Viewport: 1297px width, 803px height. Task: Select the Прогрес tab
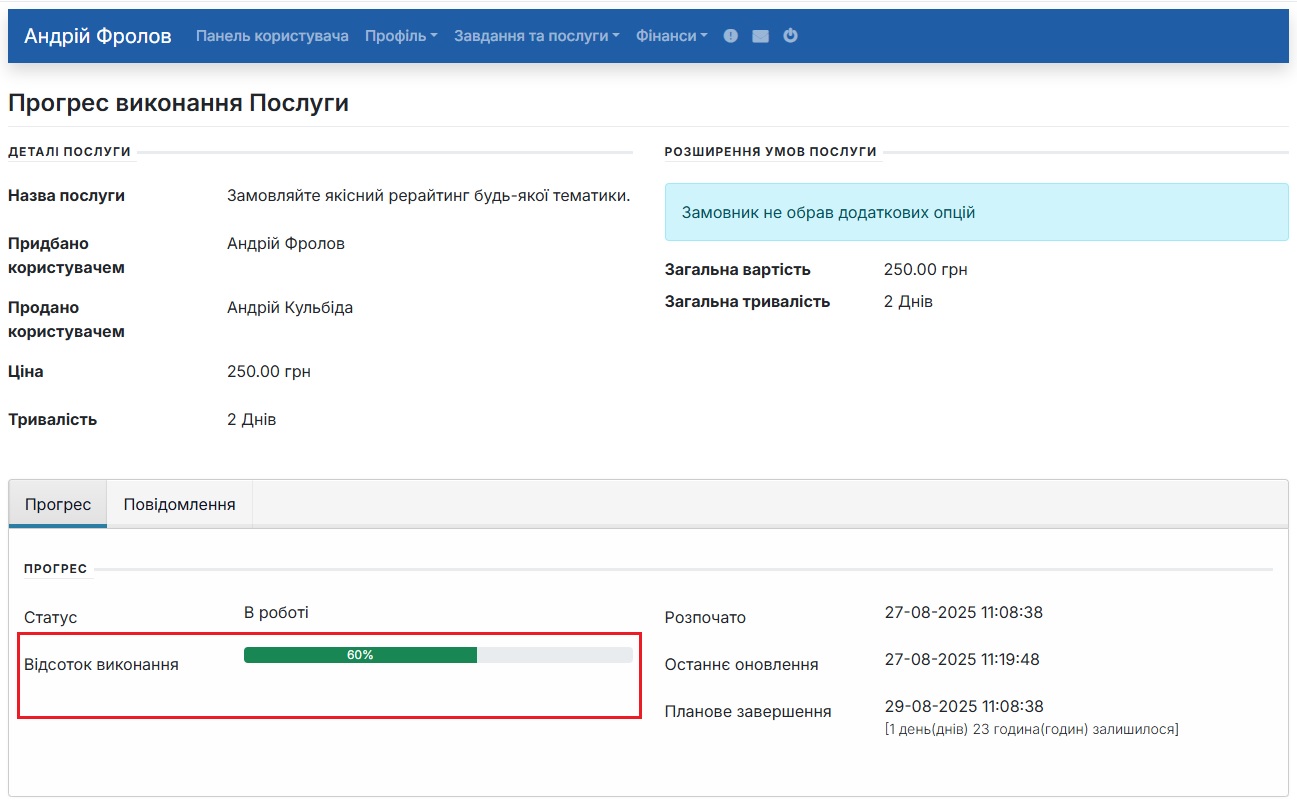58,504
